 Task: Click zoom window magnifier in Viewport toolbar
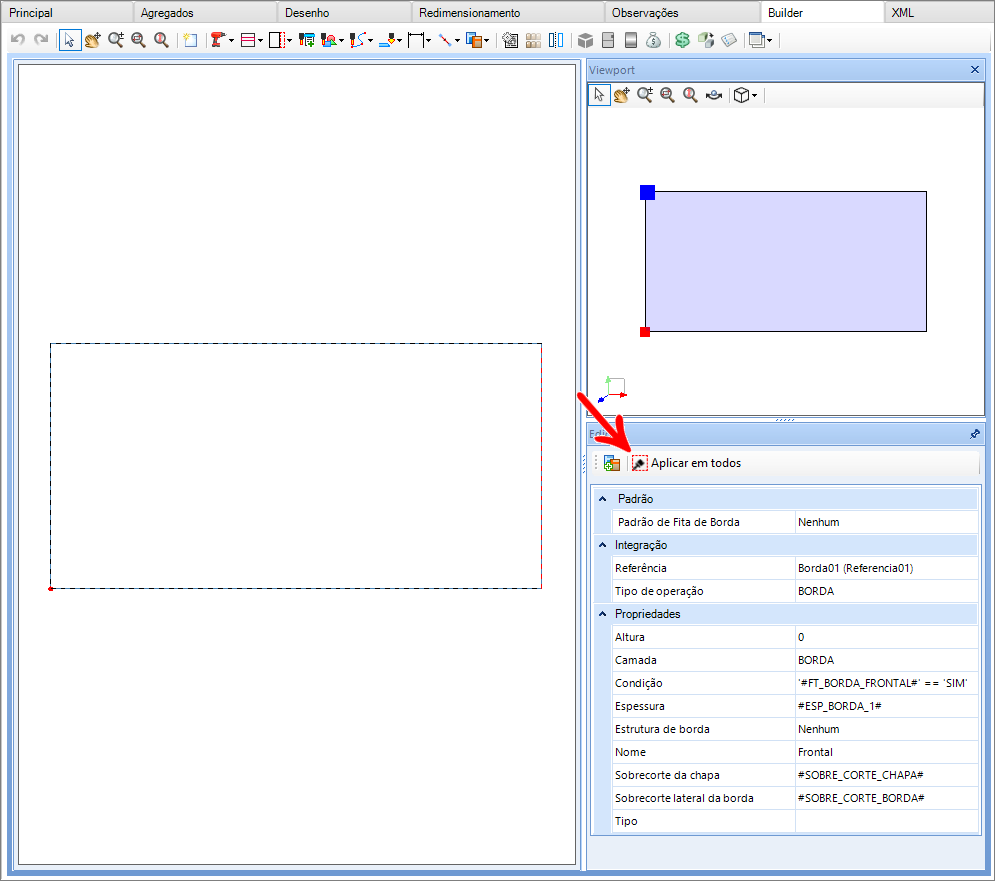[x=668, y=95]
